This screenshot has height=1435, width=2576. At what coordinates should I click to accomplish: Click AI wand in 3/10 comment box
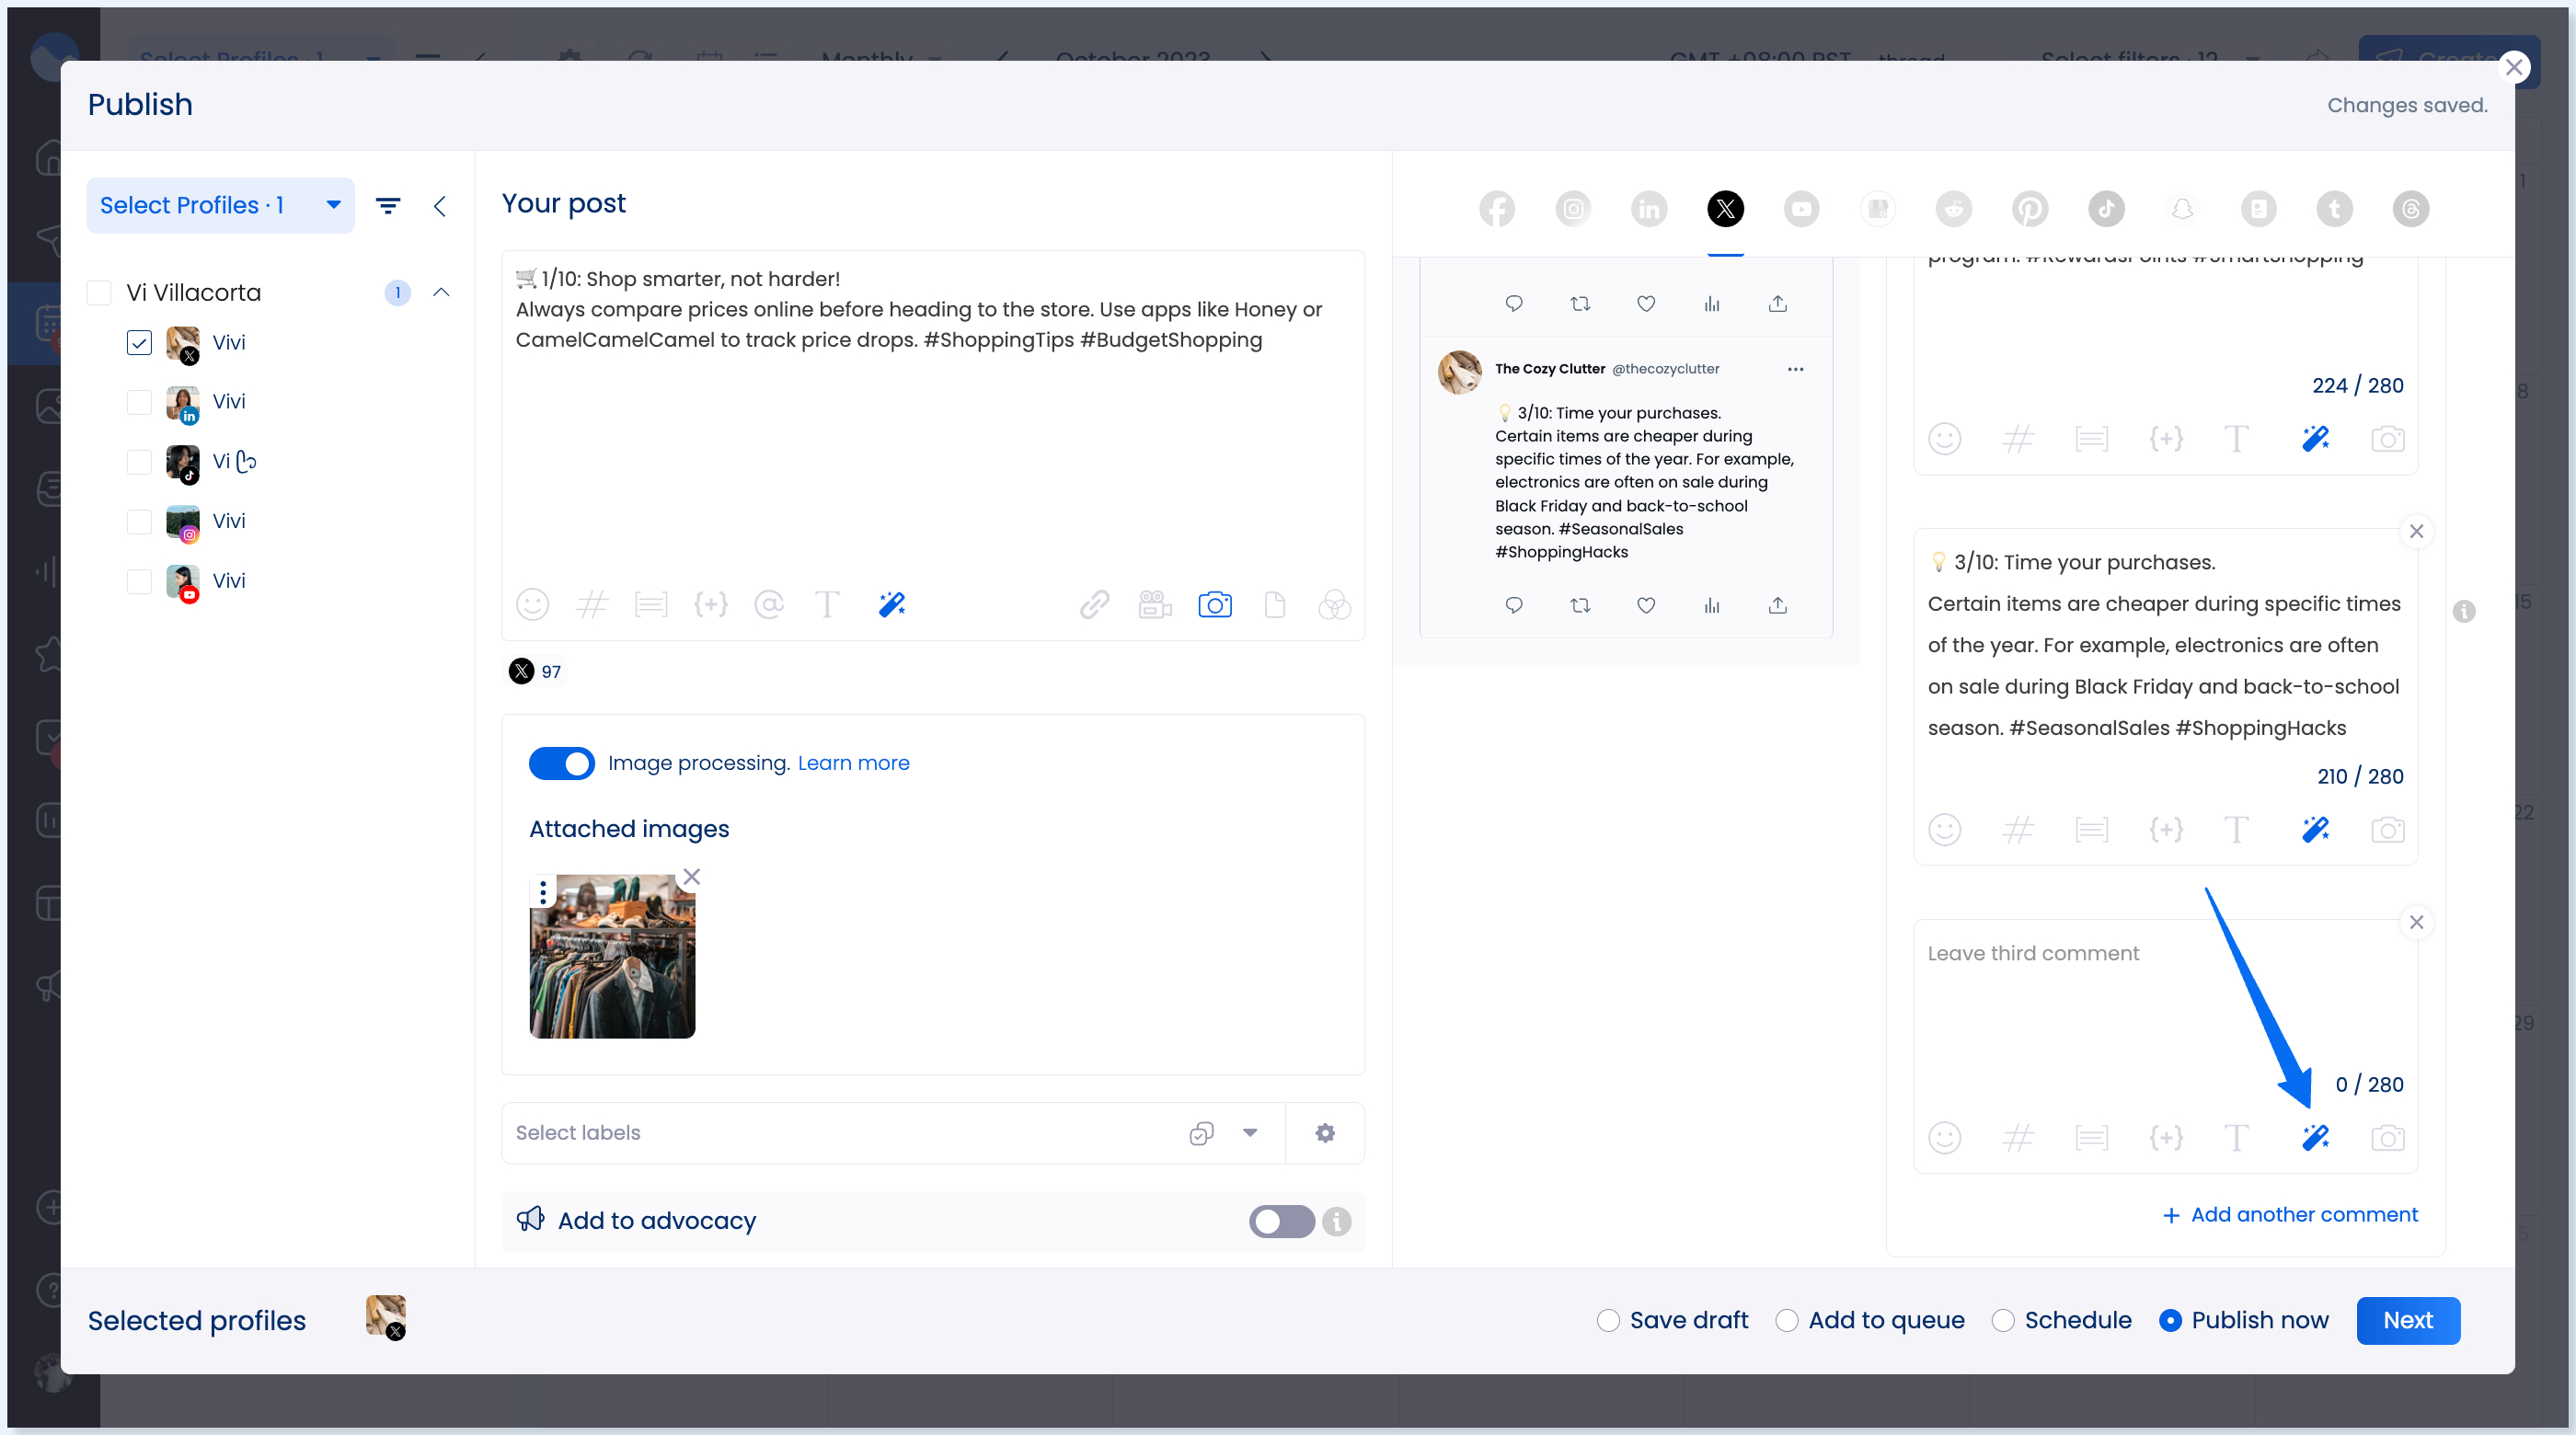(2315, 829)
